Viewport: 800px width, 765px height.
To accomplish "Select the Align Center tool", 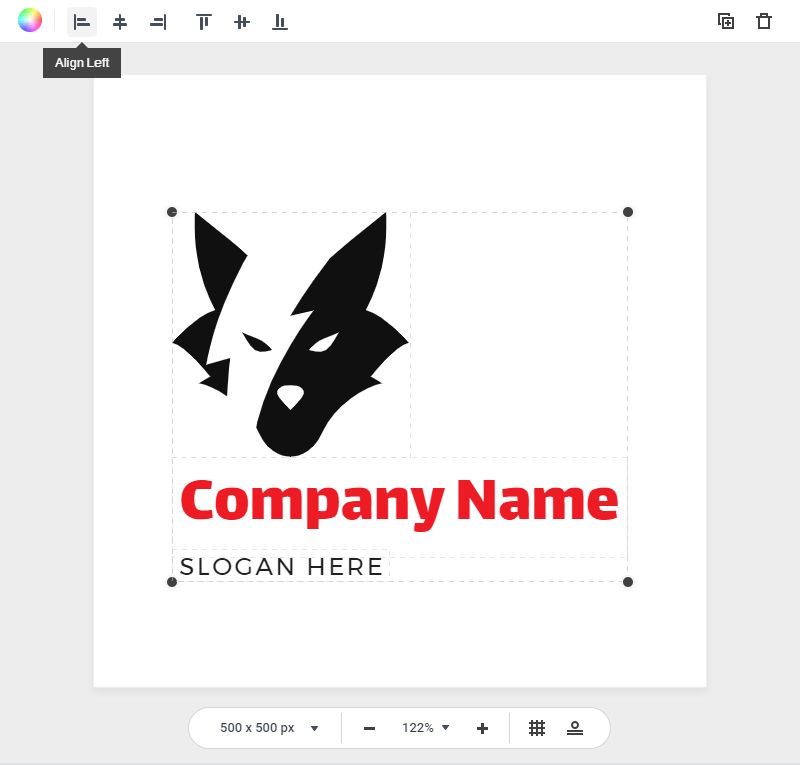I will (x=119, y=21).
